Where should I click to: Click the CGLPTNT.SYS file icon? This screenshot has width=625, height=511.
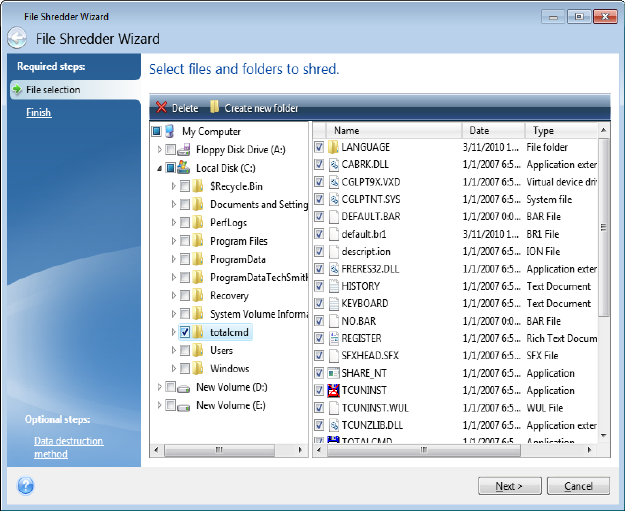pos(334,199)
